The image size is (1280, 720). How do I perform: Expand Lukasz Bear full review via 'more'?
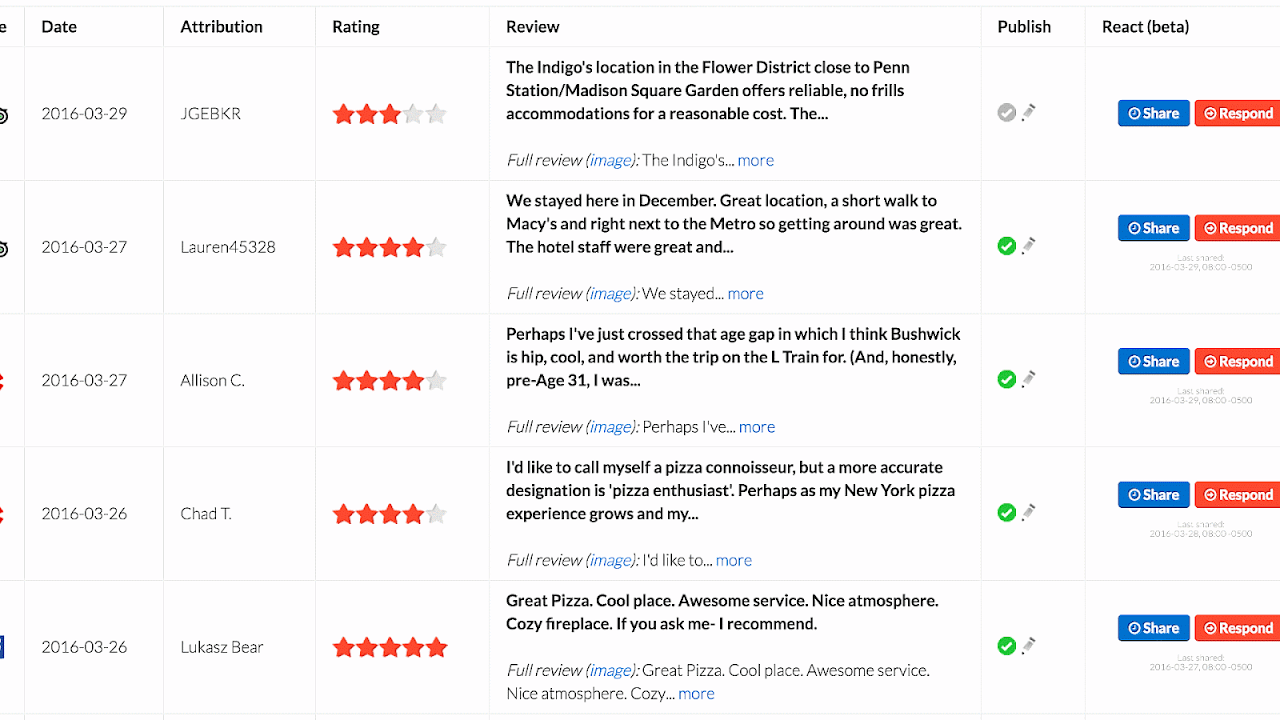696,694
